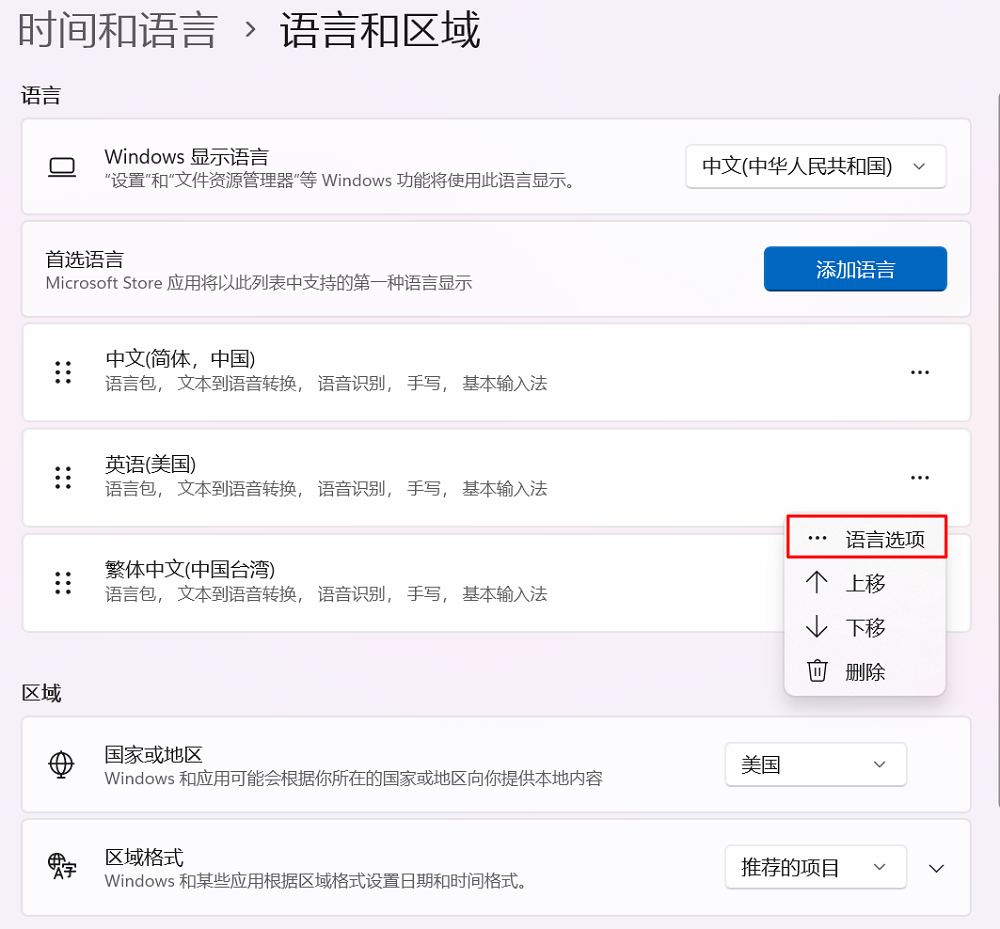Go back to 时间和语言 breadcrumb
The width and height of the screenshot is (1000, 929).
pyautogui.click(x=118, y=30)
